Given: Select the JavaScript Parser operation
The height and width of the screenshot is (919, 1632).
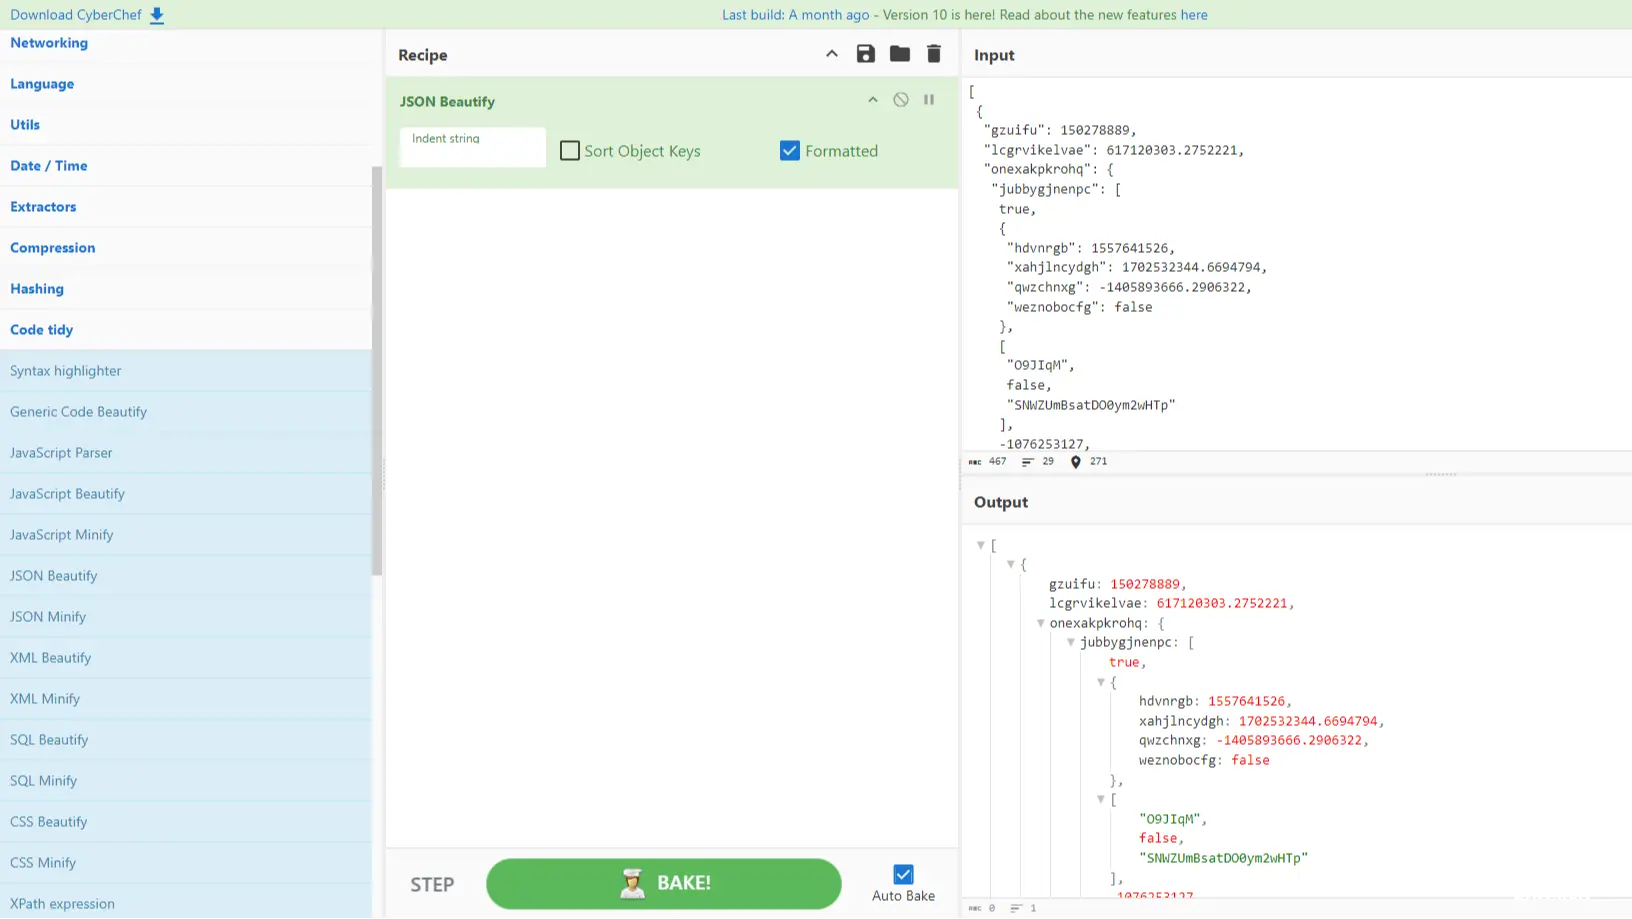Looking at the screenshot, I should pyautogui.click(x=186, y=453).
